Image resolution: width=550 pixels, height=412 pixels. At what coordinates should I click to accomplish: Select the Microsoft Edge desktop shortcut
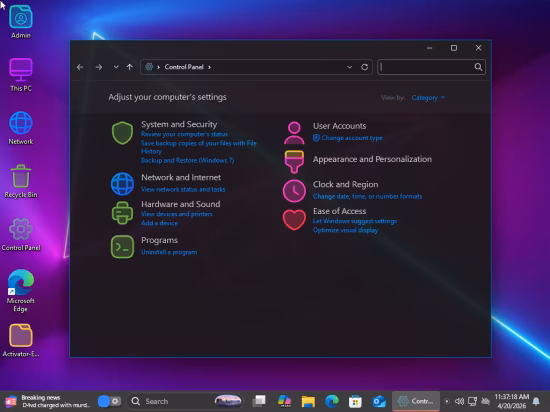point(21,290)
